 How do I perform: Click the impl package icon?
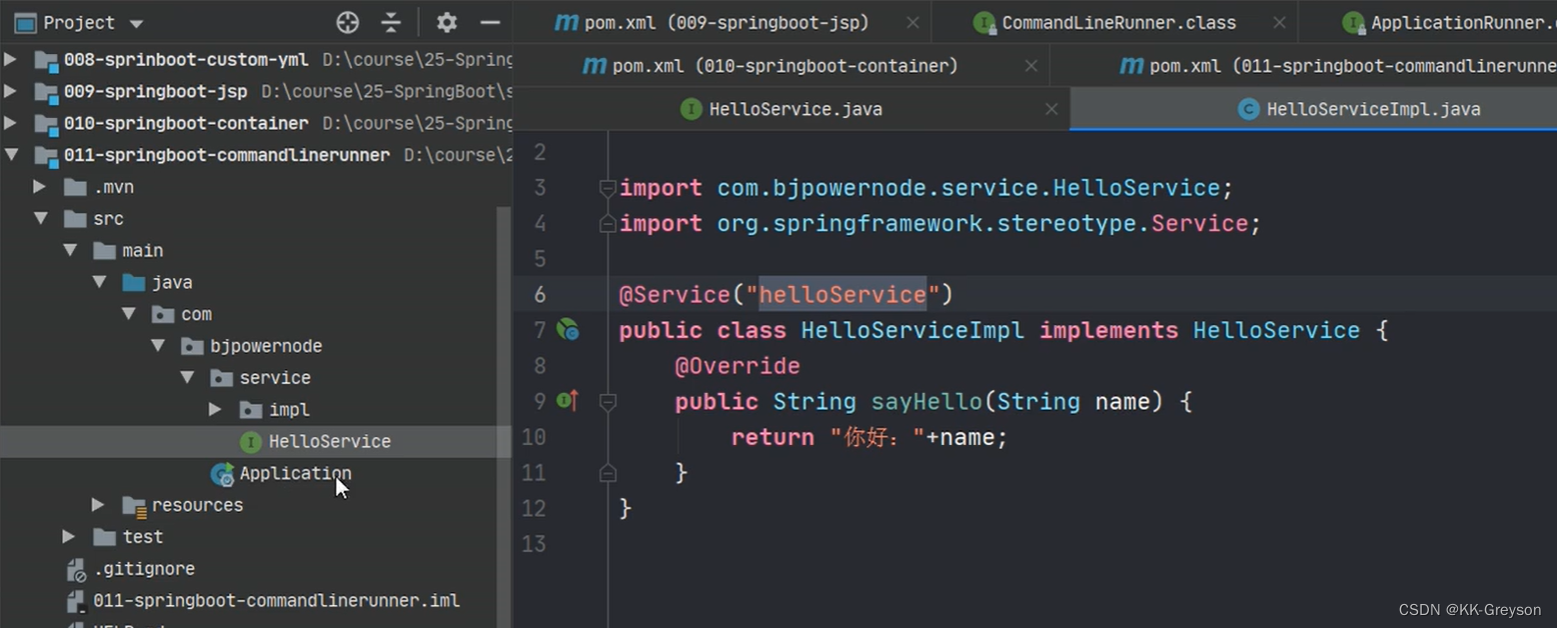(251, 410)
